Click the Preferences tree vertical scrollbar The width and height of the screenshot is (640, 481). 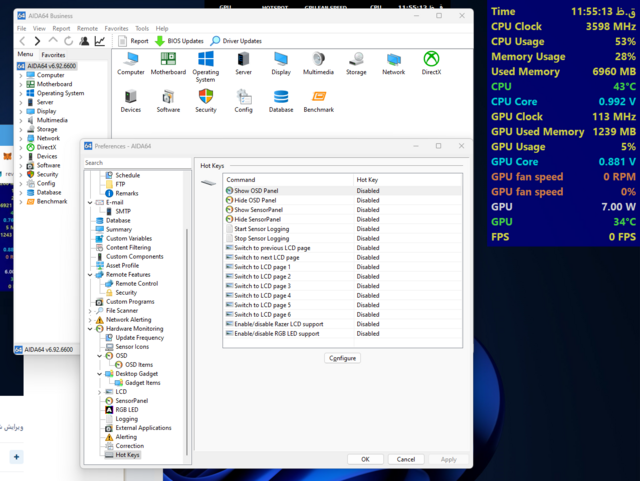click(187, 342)
